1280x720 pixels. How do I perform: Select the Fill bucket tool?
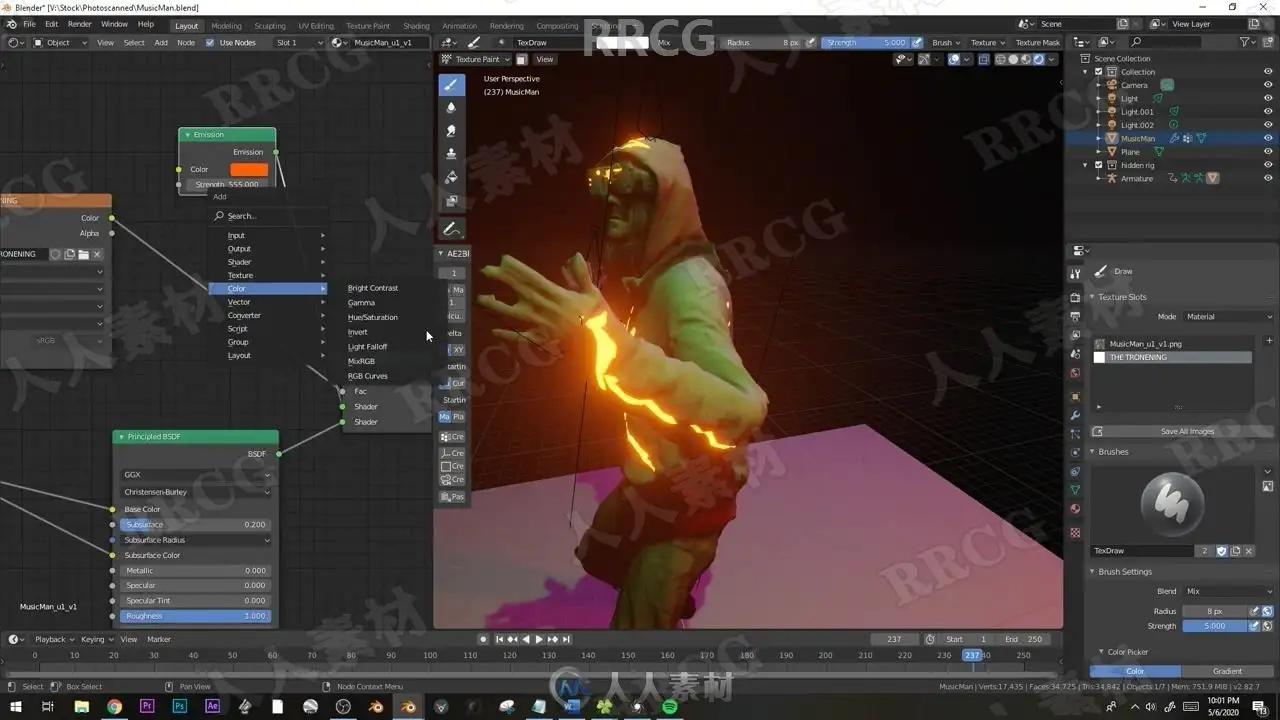[451, 177]
